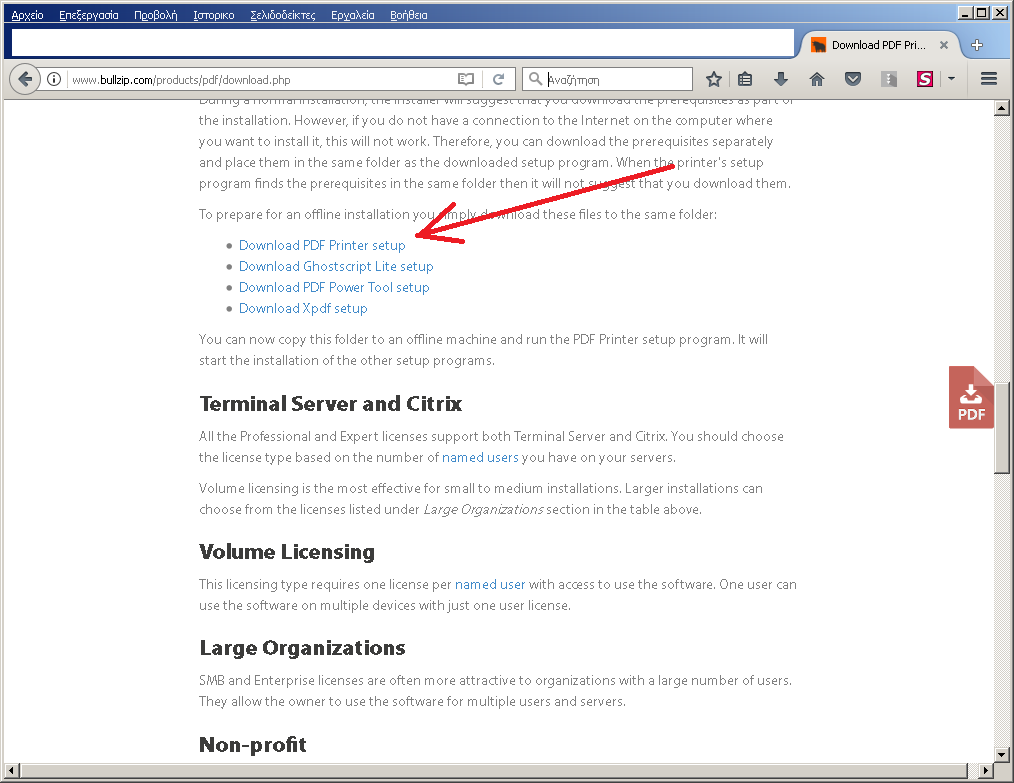Screen dimensions: 1014x783
Task: Select the Download PDF Printer tab
Action: pyautogui.click(x=878, y=45)
